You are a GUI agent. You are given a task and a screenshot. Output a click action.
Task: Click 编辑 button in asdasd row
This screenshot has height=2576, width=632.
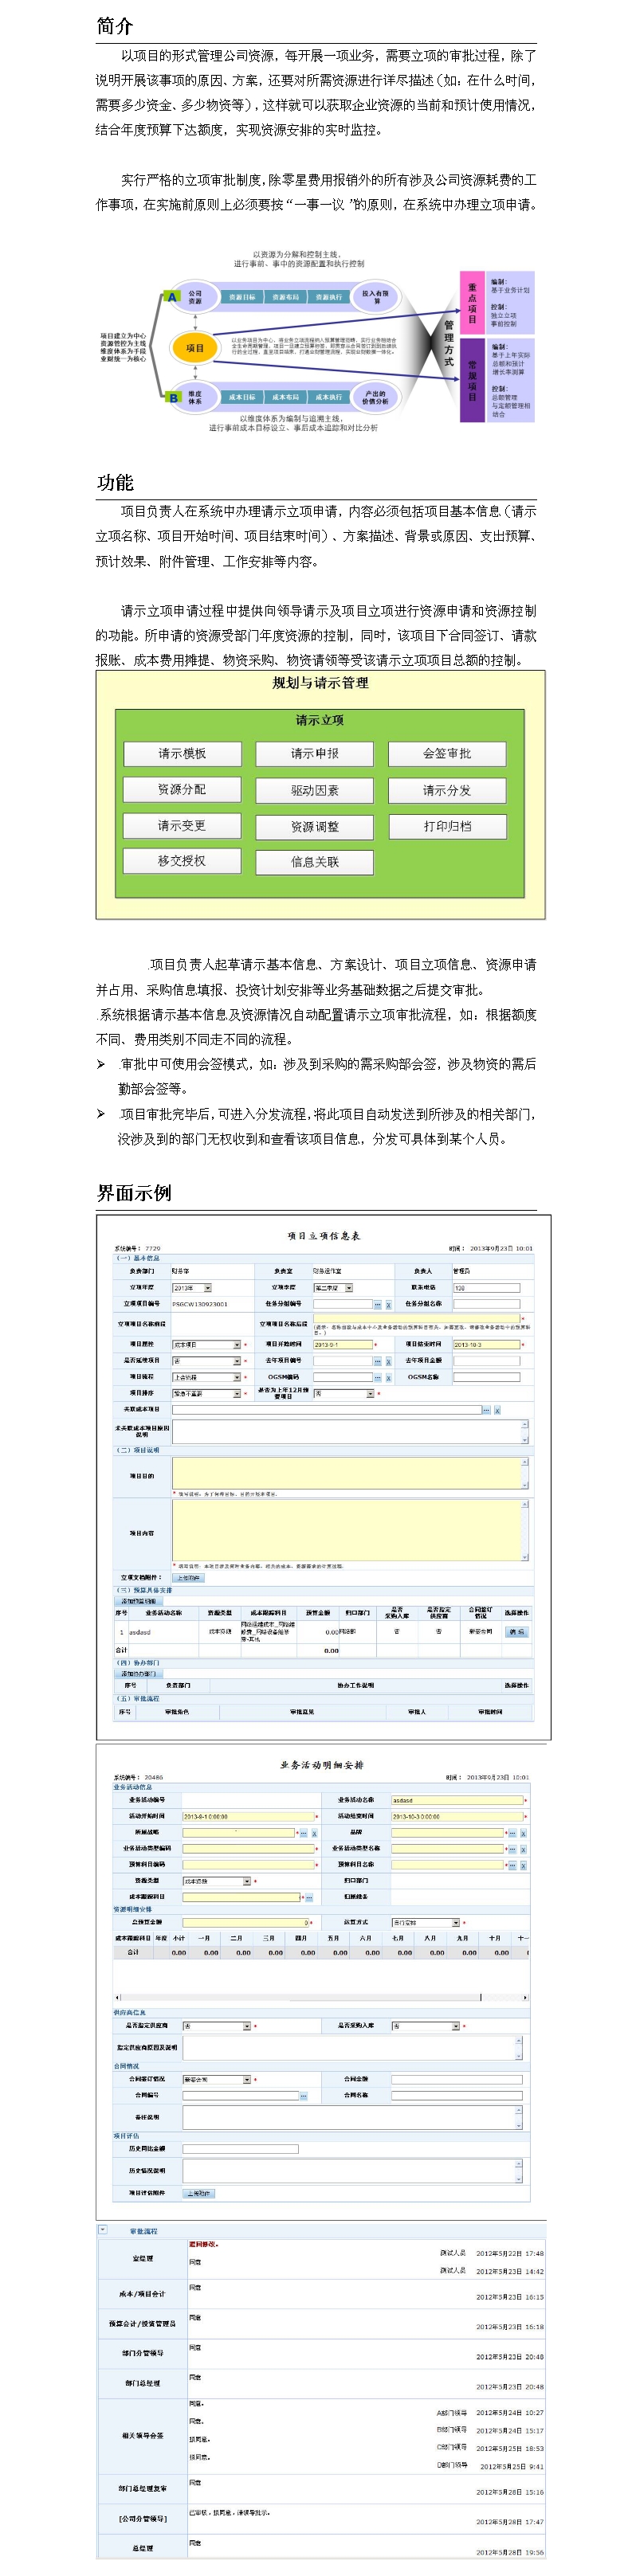[516, 1632]
